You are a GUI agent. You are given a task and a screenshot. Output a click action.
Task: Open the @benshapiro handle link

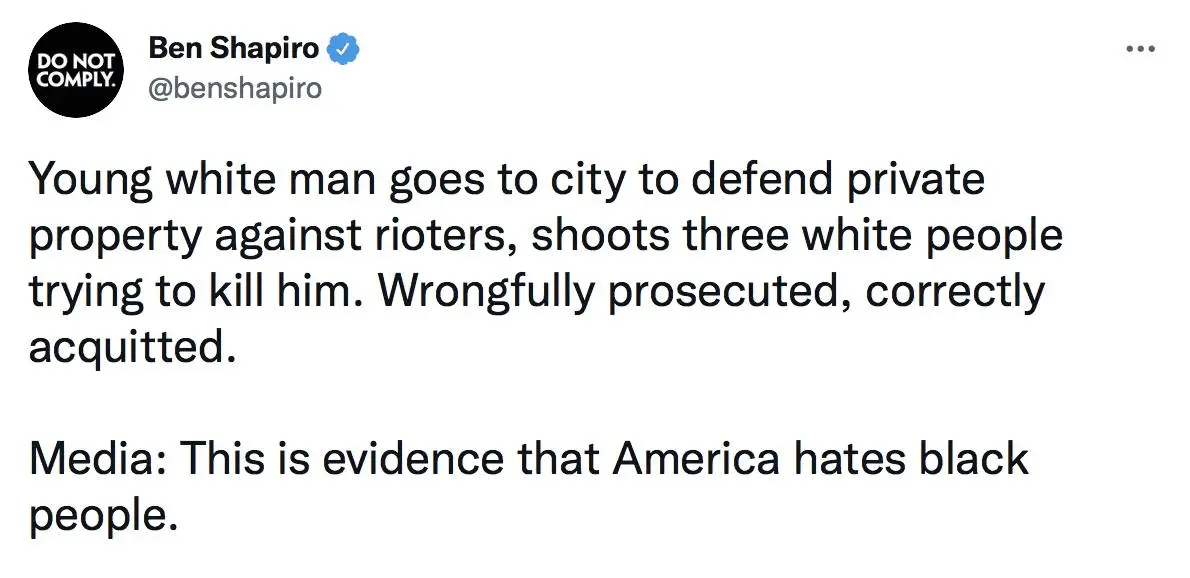235,87
